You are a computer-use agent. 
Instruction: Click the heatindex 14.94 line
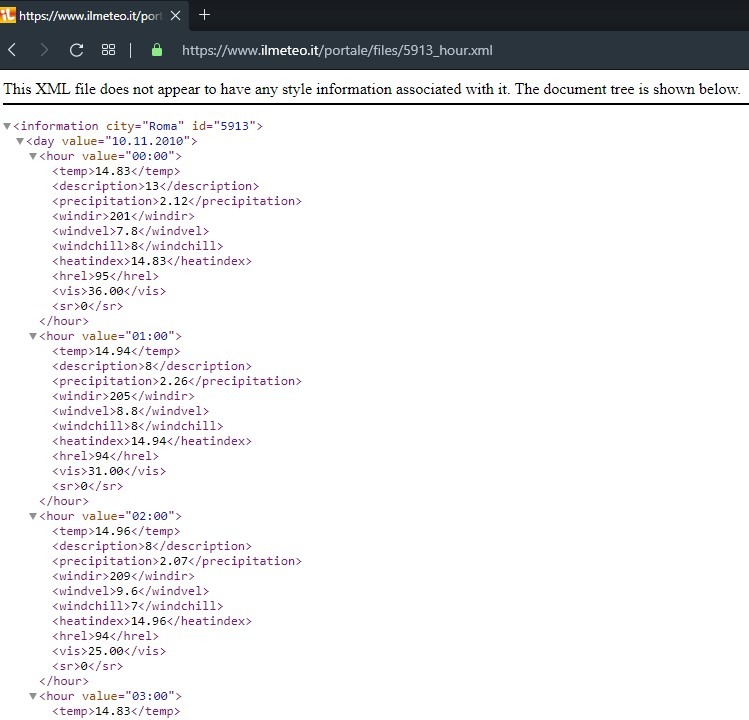point(152,441)
